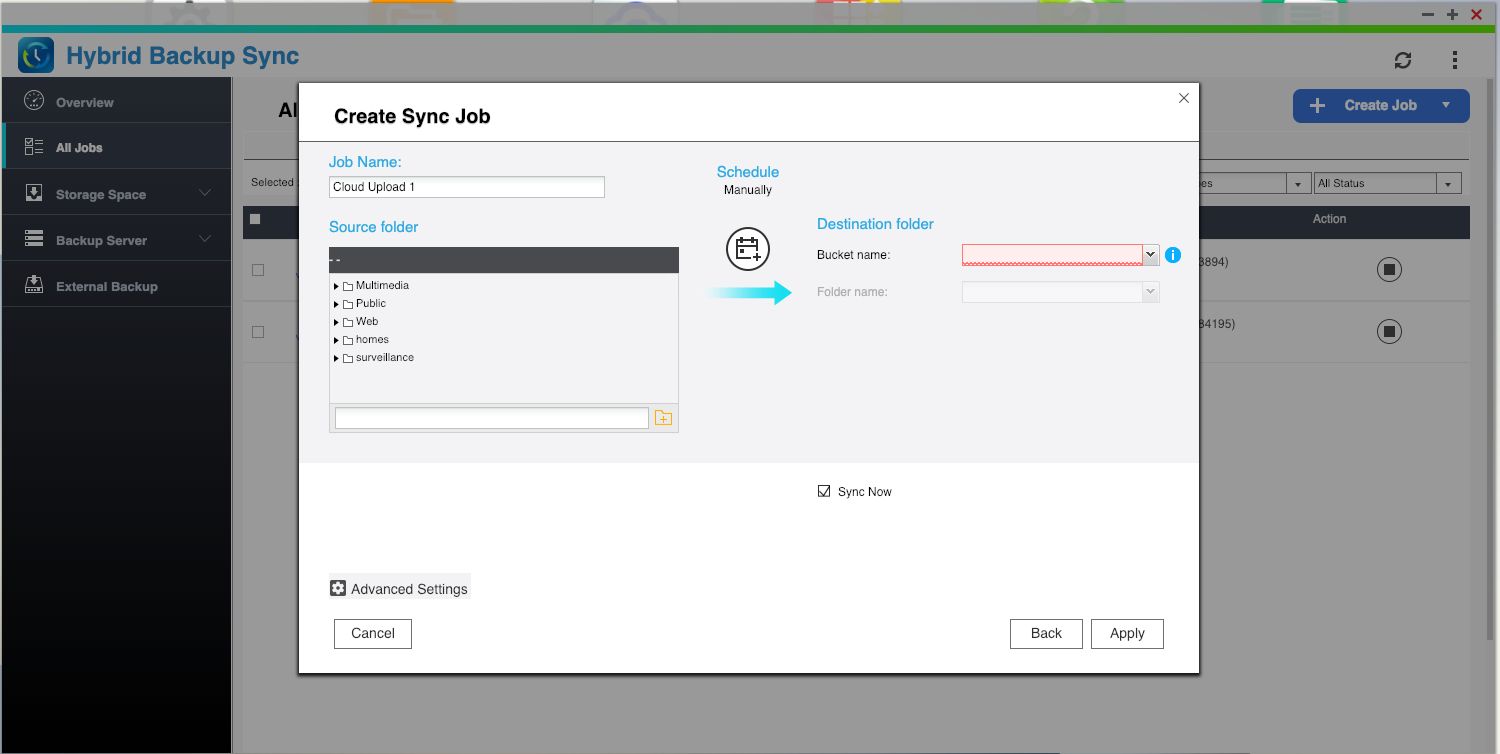Click the bucket name info icon
Image resolution: width=1500 pixels, height=754 pixels.
[x=1173, y=255]
